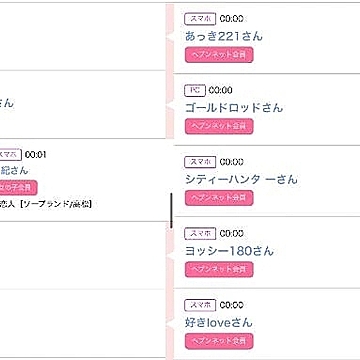Click the 00:00 timestamp beside PC tag
This screenshot has width=360, height=360.
[x=221, y=90]
